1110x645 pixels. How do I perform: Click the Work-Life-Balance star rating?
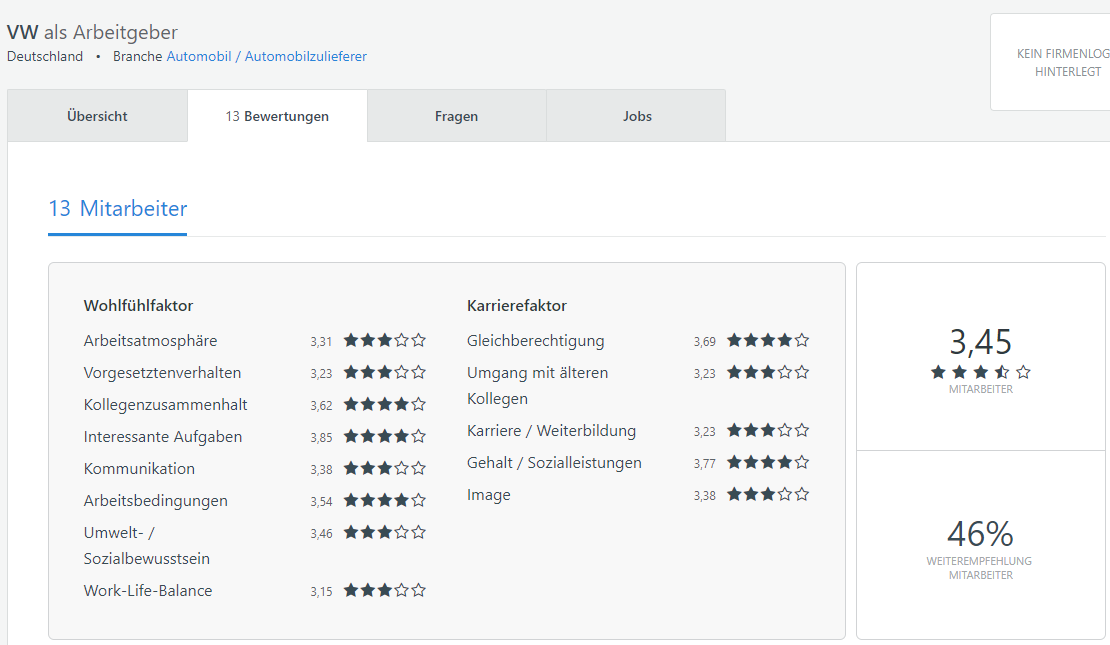pyautogui.click(x=385, y=590)
